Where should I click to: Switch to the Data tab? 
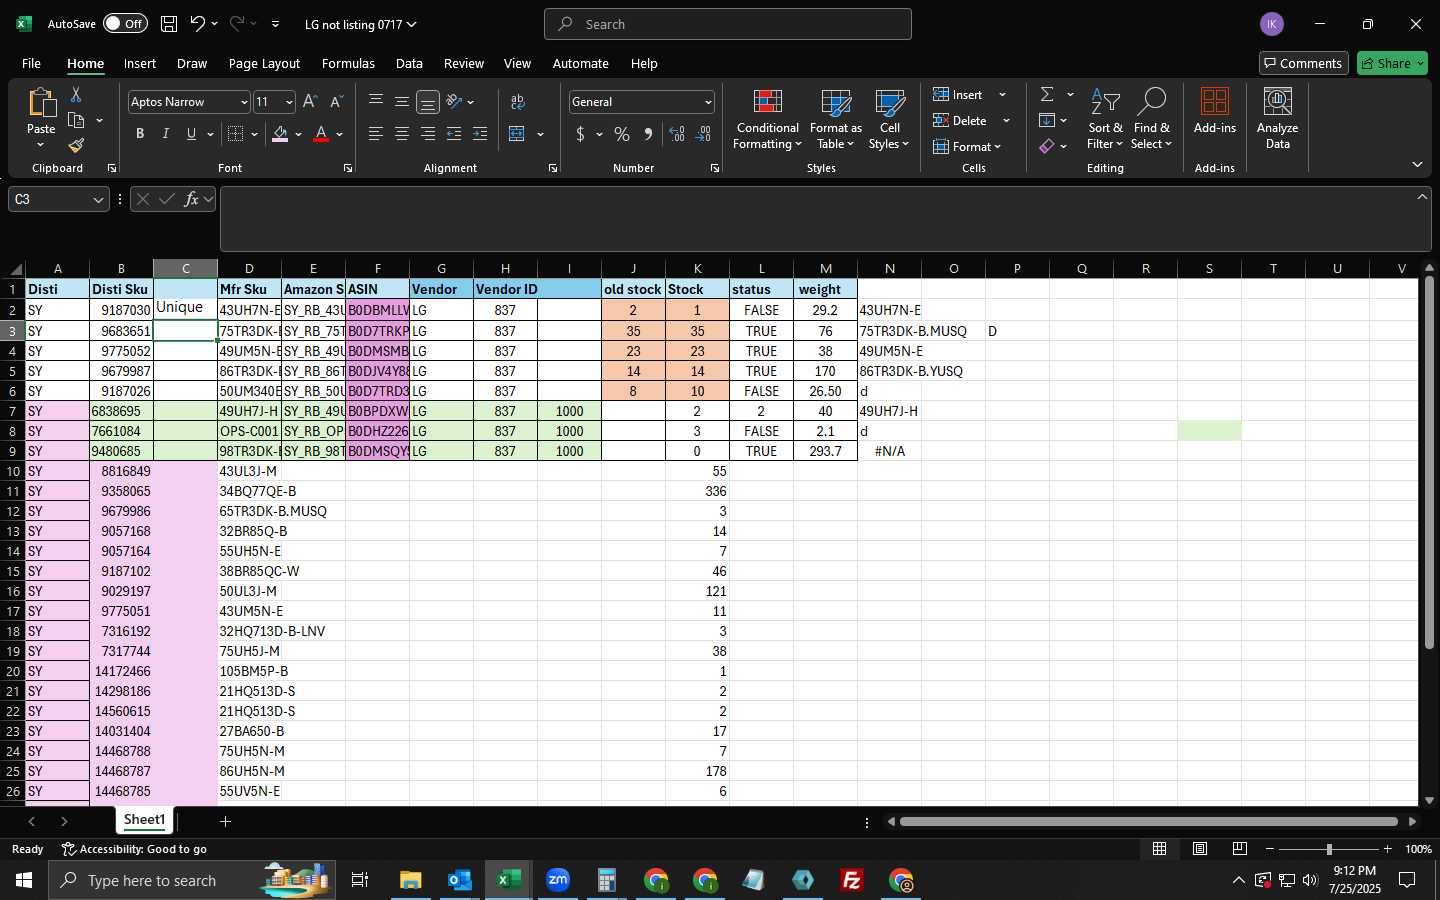click(x=409, y=63)
